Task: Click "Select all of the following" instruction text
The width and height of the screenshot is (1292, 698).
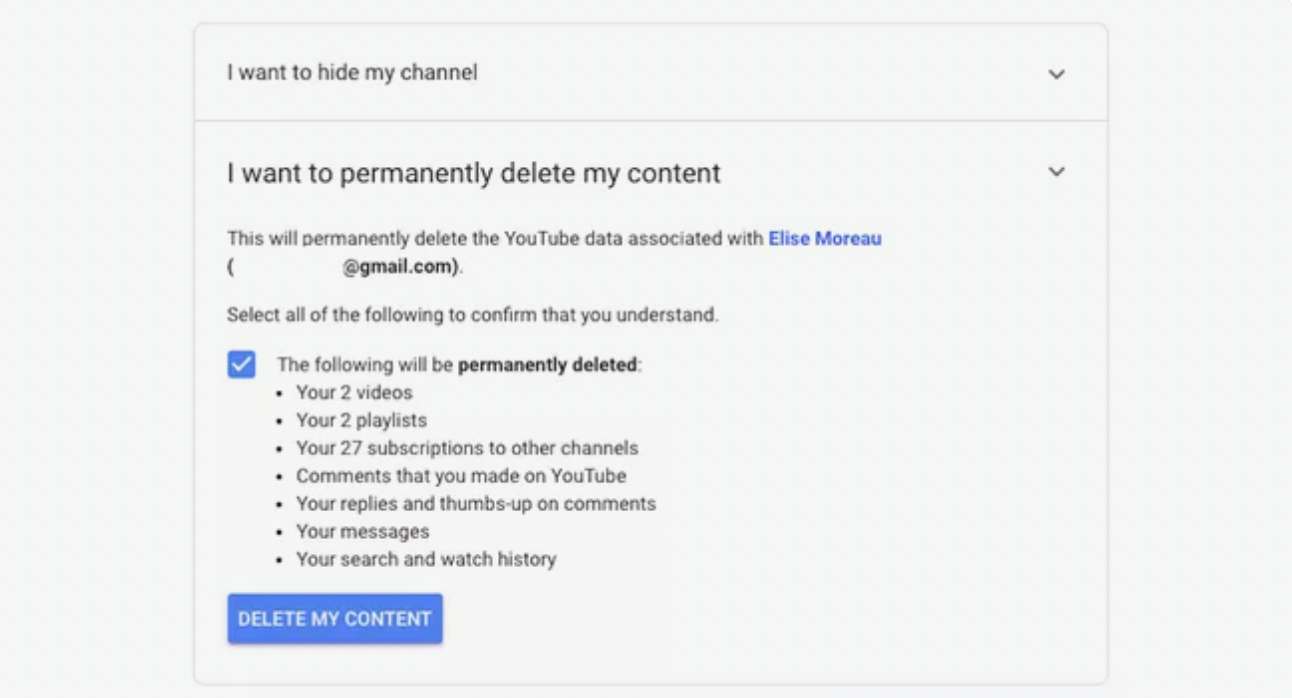Action: coord(472,315)
